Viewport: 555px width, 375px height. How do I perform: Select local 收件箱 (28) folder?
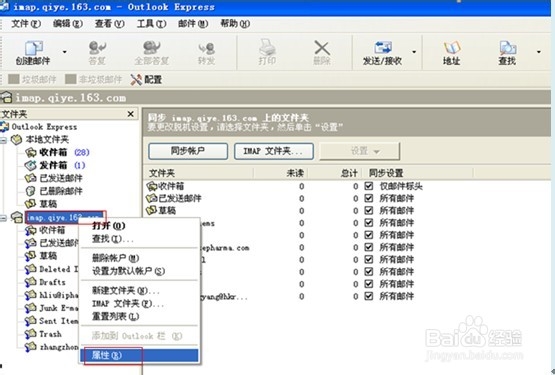(x=57, y=152)
